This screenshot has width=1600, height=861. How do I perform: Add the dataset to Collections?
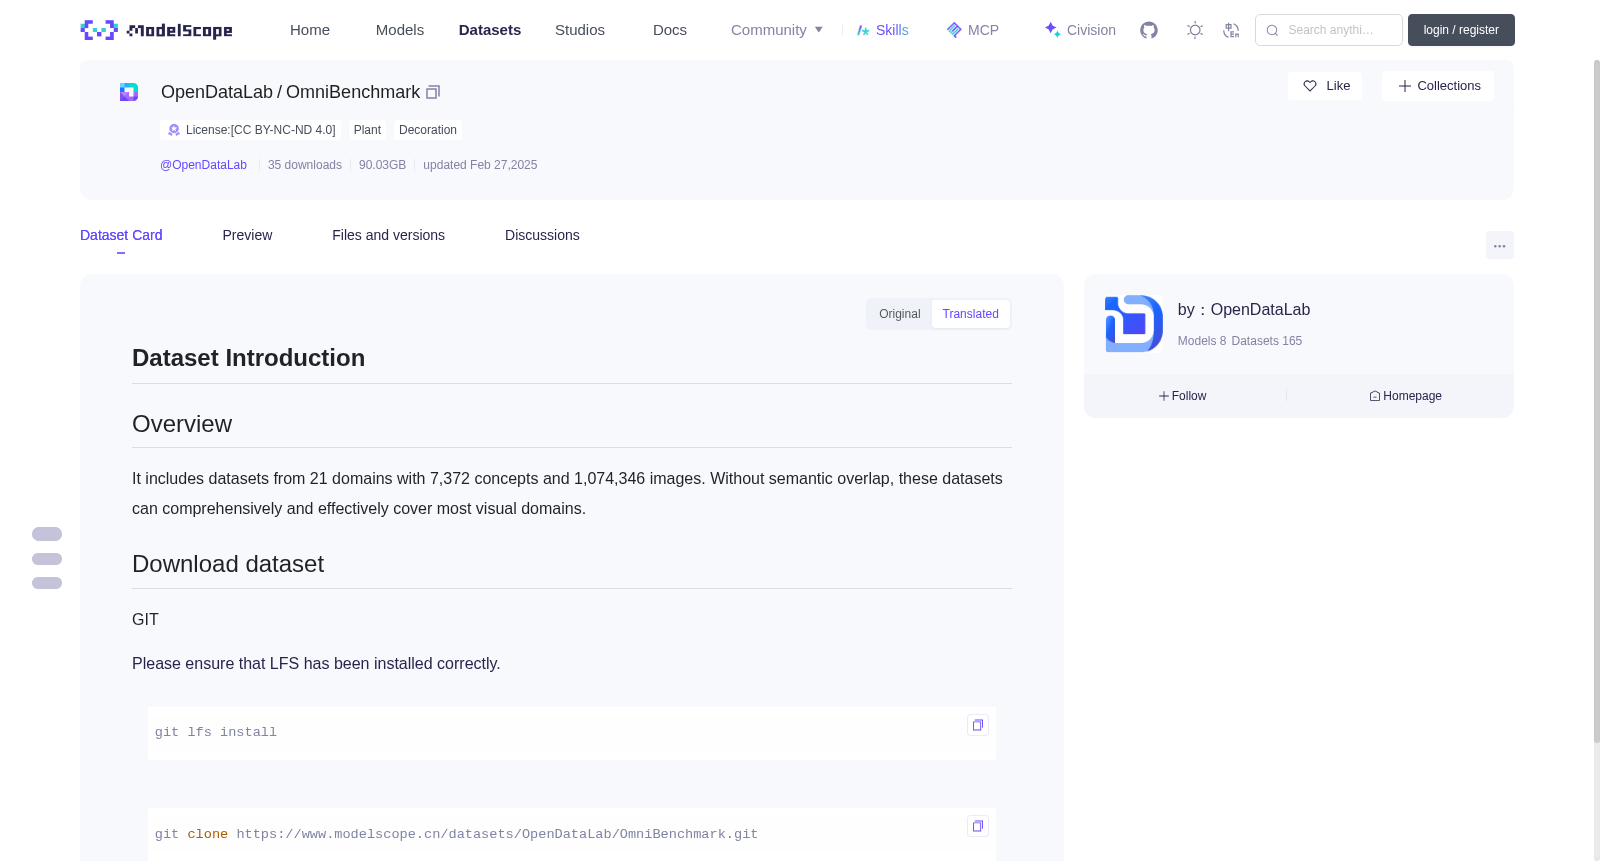1438,86
